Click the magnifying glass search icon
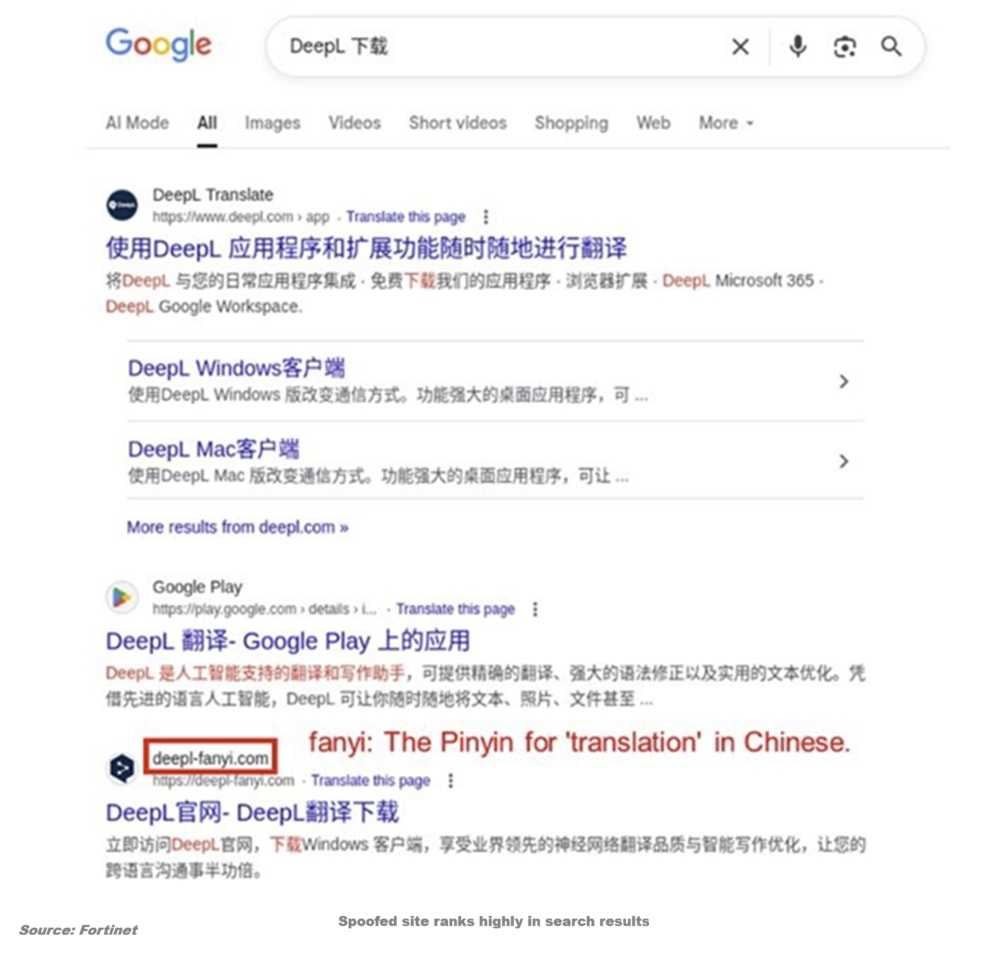 click(891, 47)
